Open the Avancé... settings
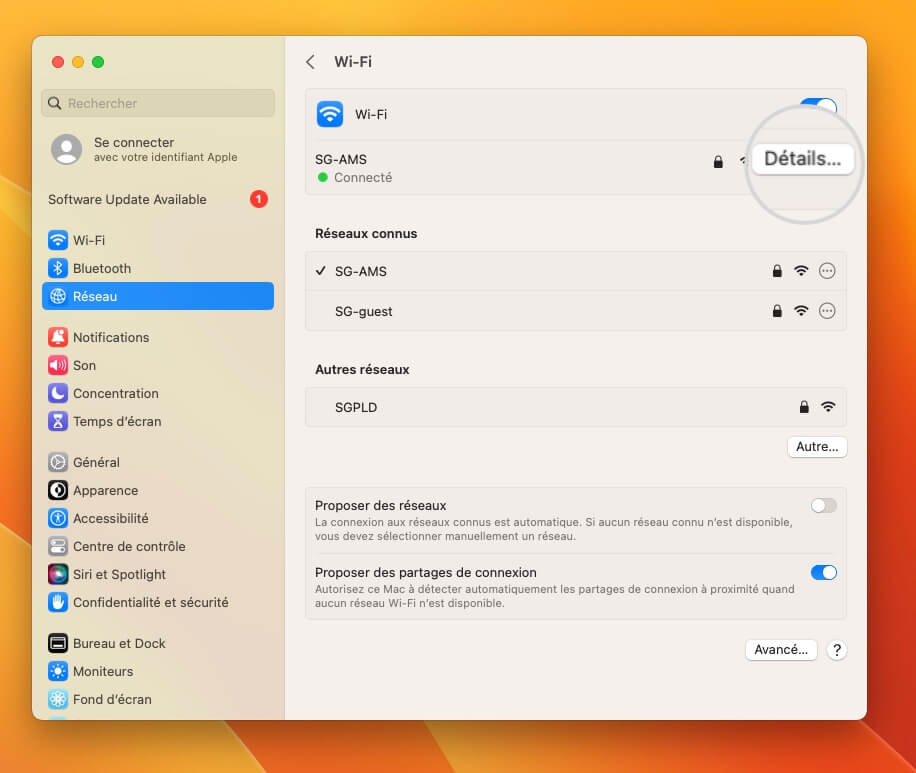 tap(781, 650)
